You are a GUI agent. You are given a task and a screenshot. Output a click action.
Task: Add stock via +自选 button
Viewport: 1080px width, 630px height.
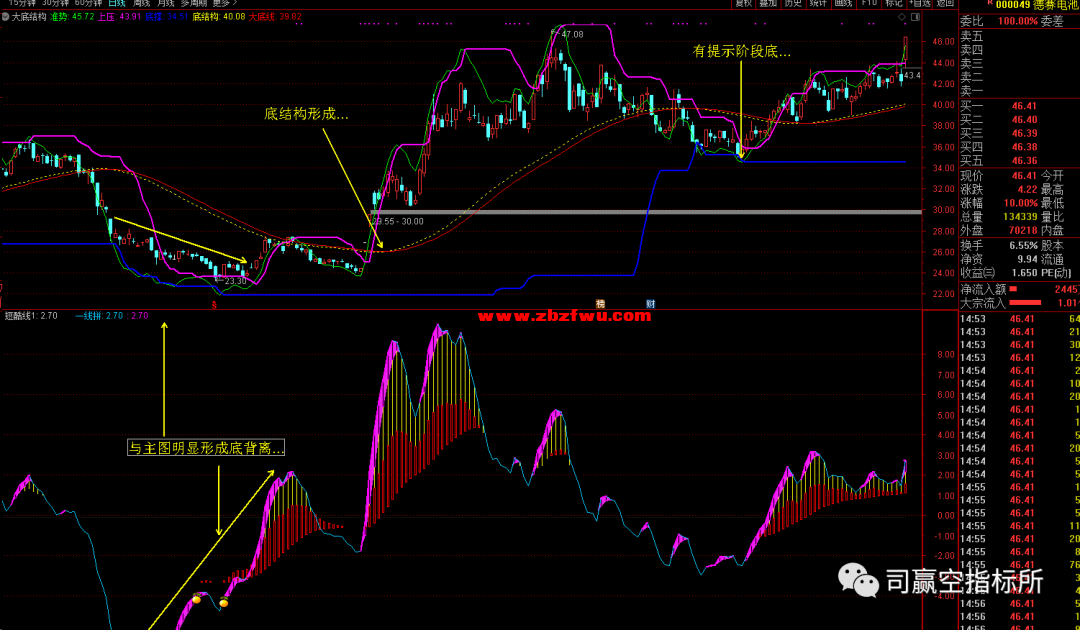[920, 3]
